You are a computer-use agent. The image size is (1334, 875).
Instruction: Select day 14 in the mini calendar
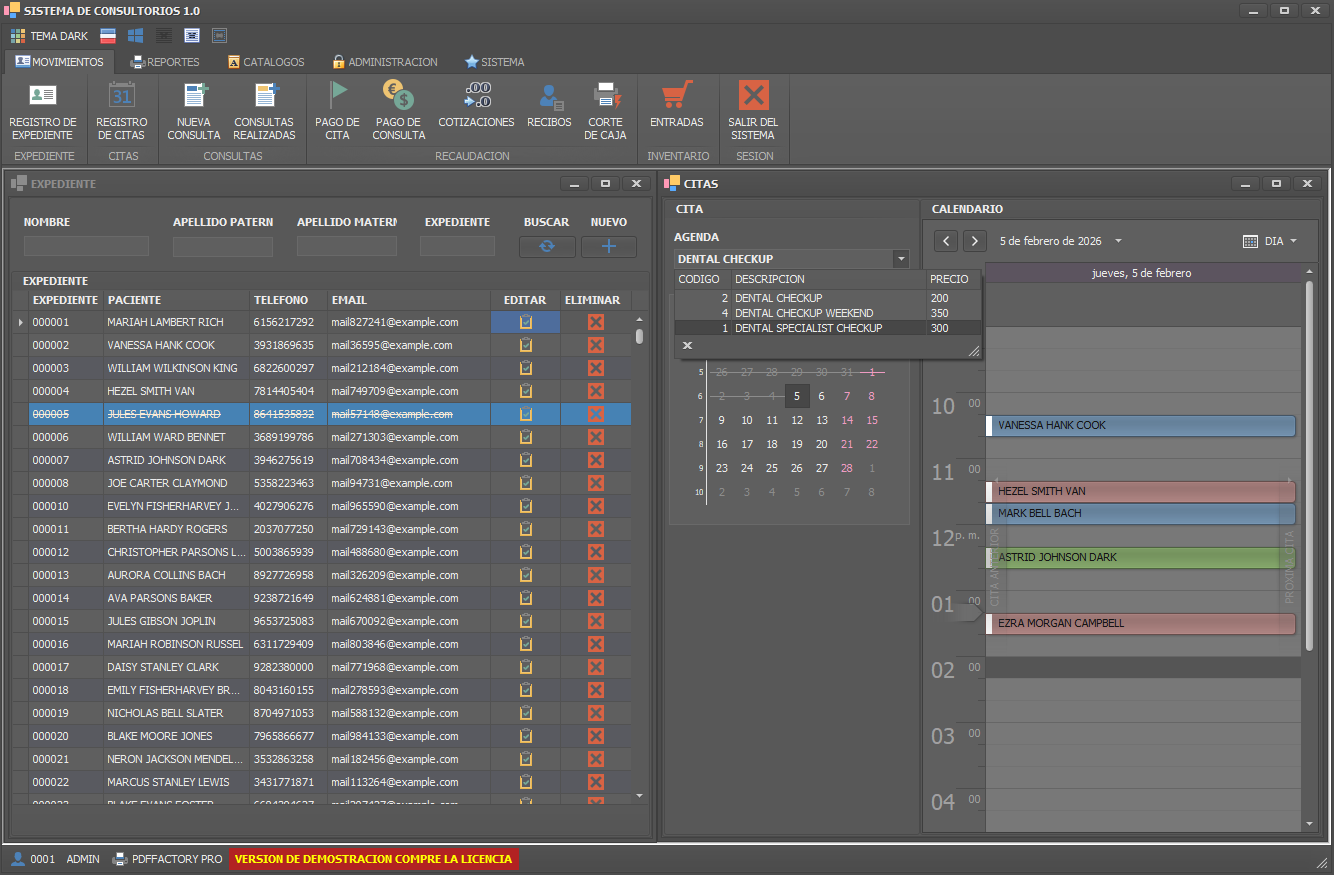point(847,420)
